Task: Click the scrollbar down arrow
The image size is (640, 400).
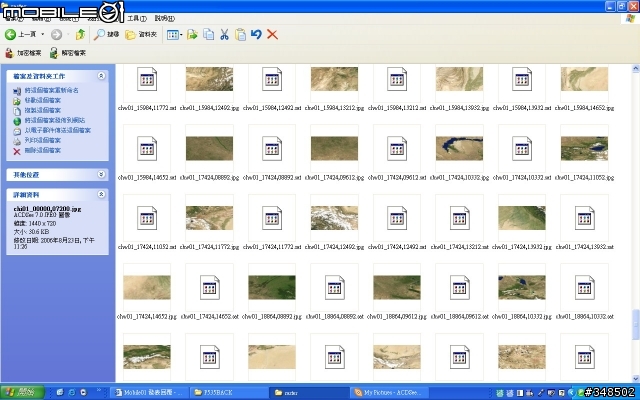Action: 636,378
